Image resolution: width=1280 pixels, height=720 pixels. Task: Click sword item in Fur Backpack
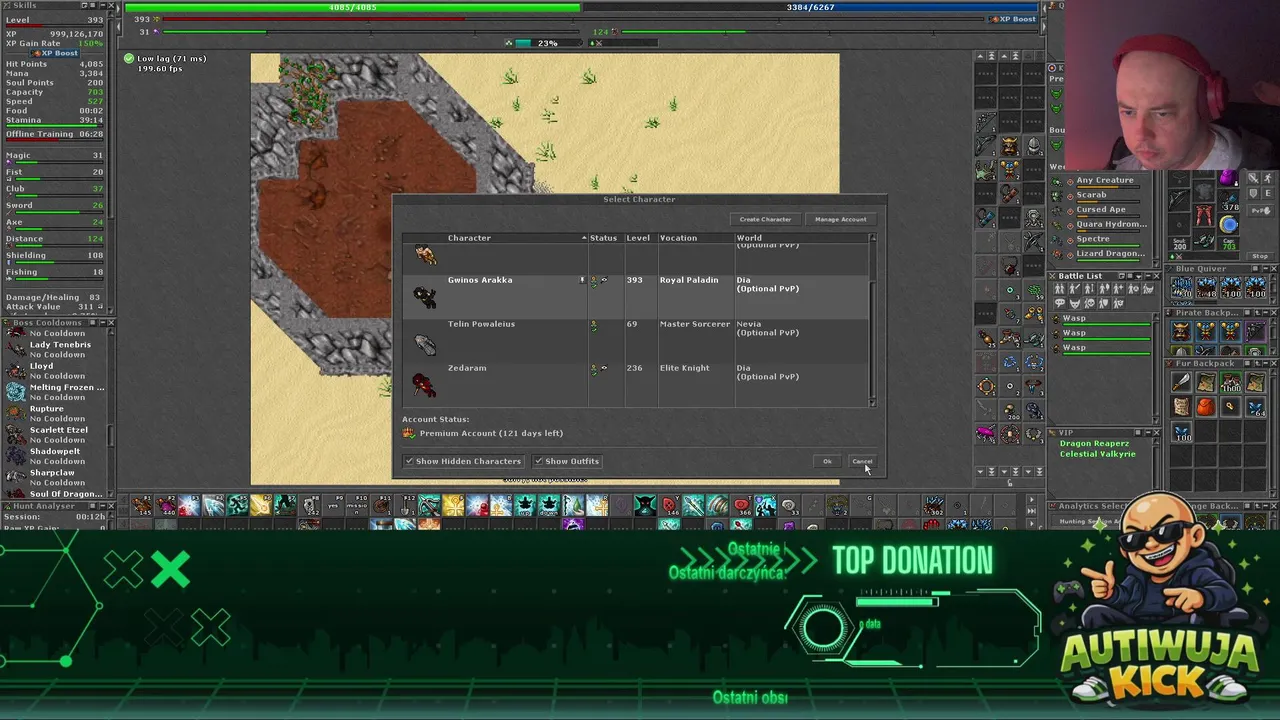pyautogui.click(x=1182, y=383)
